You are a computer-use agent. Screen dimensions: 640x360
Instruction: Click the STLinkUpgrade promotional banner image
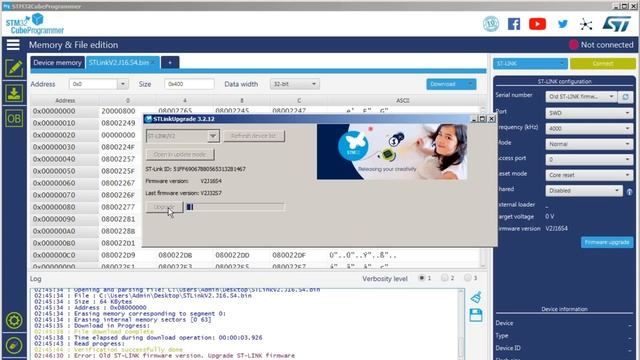click(x=392, y=152)
